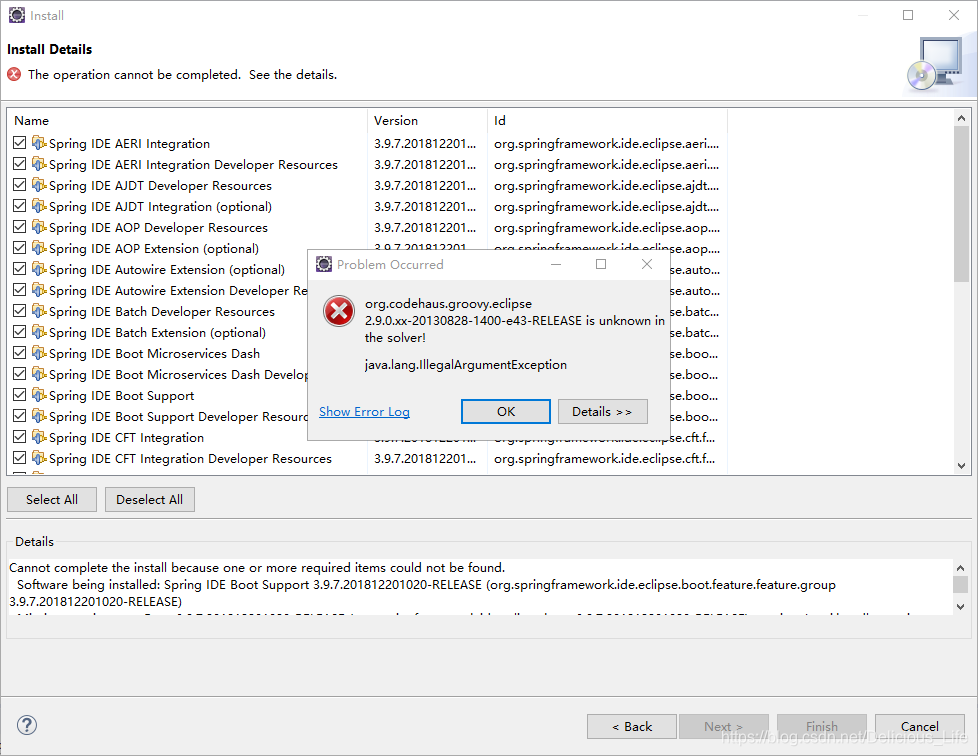The height and width of the screenshot is (756, 978).
Task: Maximize the Install window
Action: pyautogui.click(x=908, y=15)
